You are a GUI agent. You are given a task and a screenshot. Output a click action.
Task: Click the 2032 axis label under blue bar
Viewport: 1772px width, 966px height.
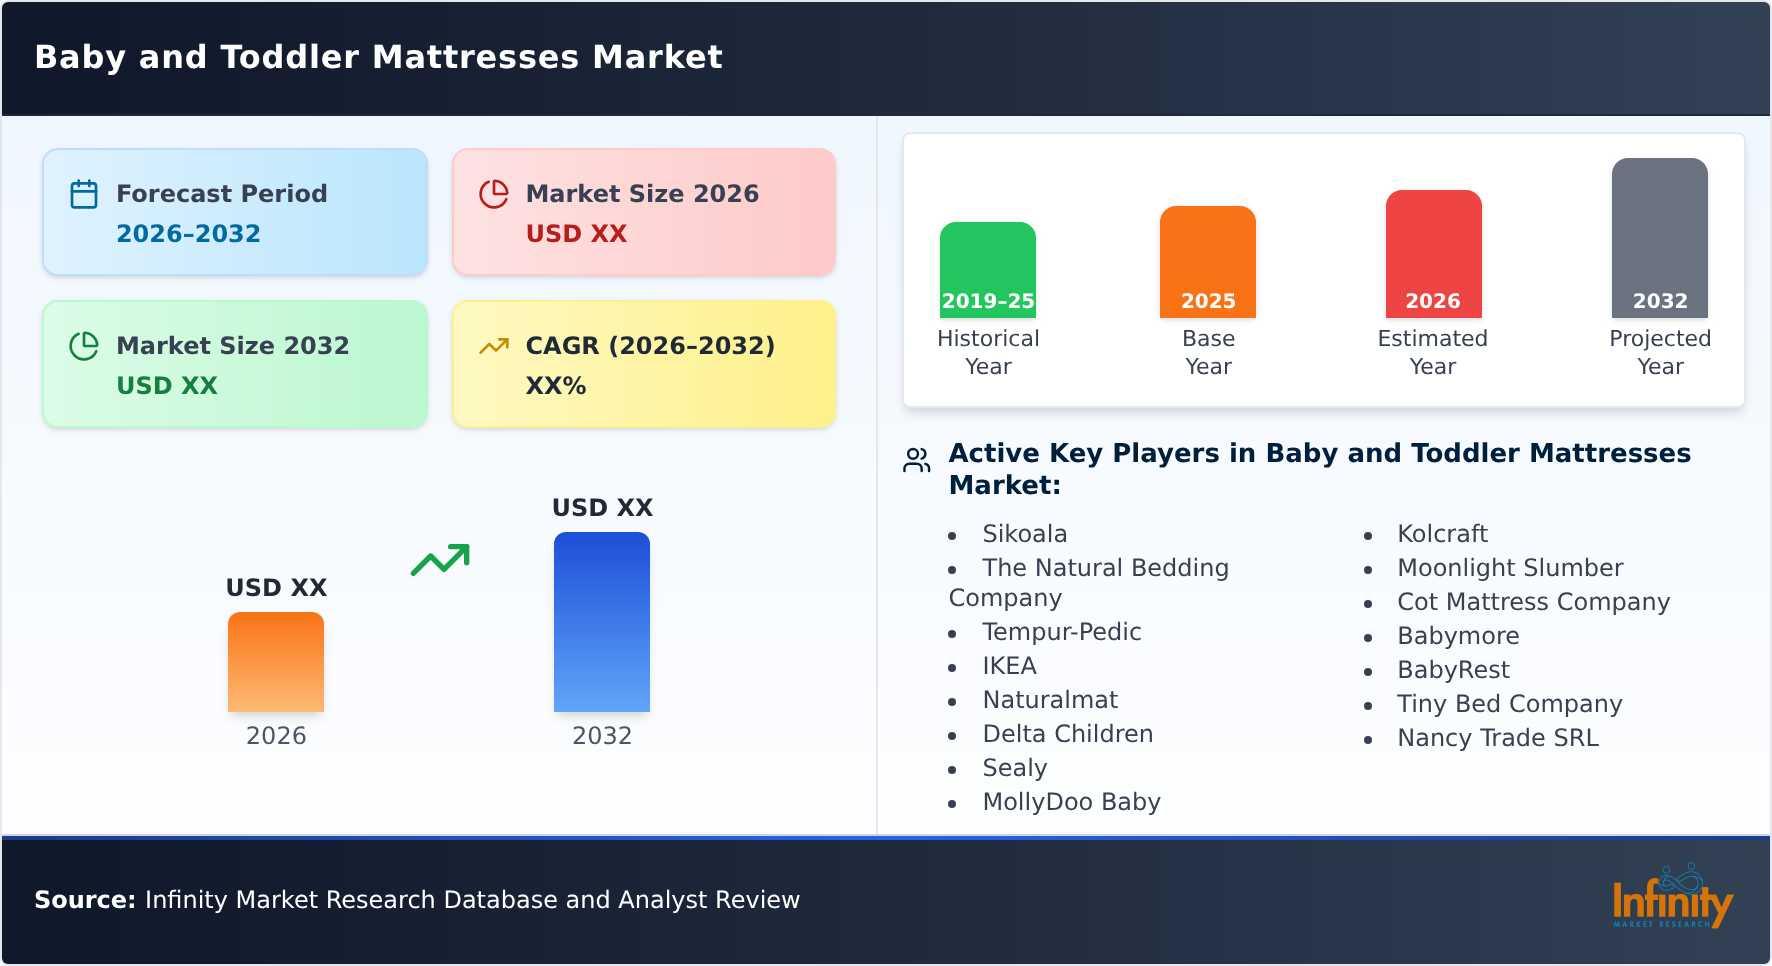click(602, 736)
